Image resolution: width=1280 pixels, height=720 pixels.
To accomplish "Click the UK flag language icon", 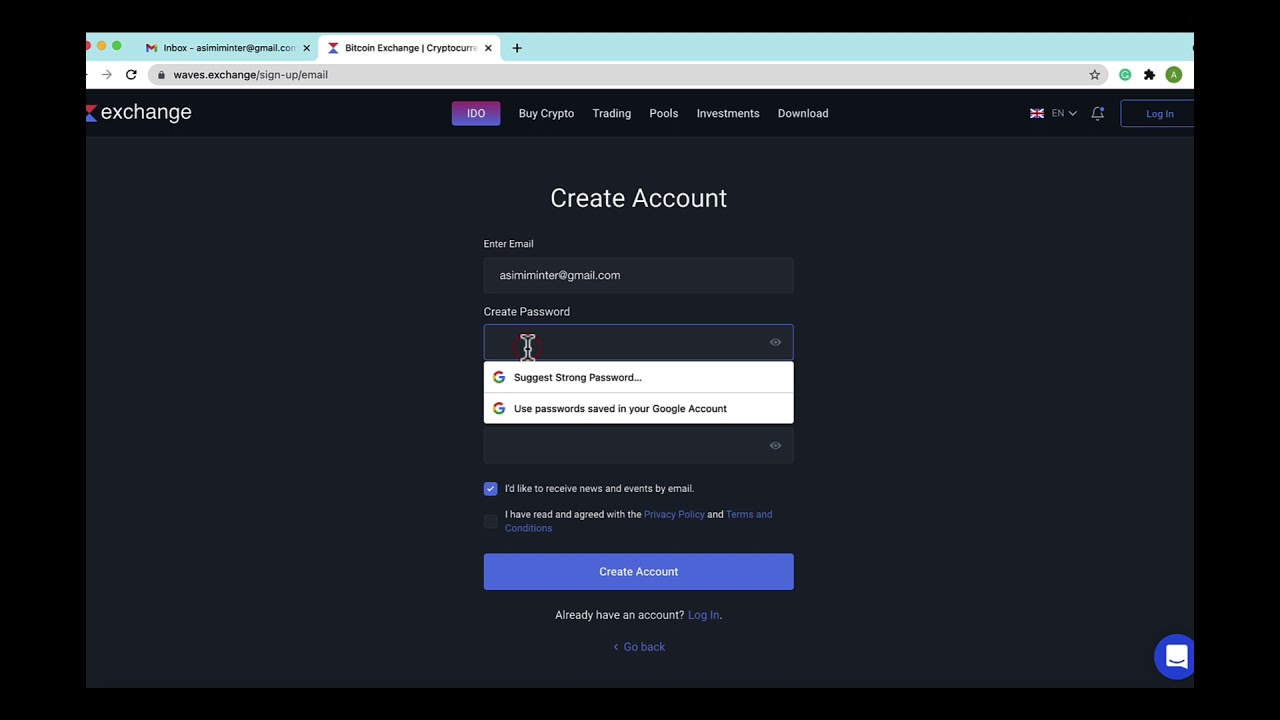I will [x=1037, y=114].
